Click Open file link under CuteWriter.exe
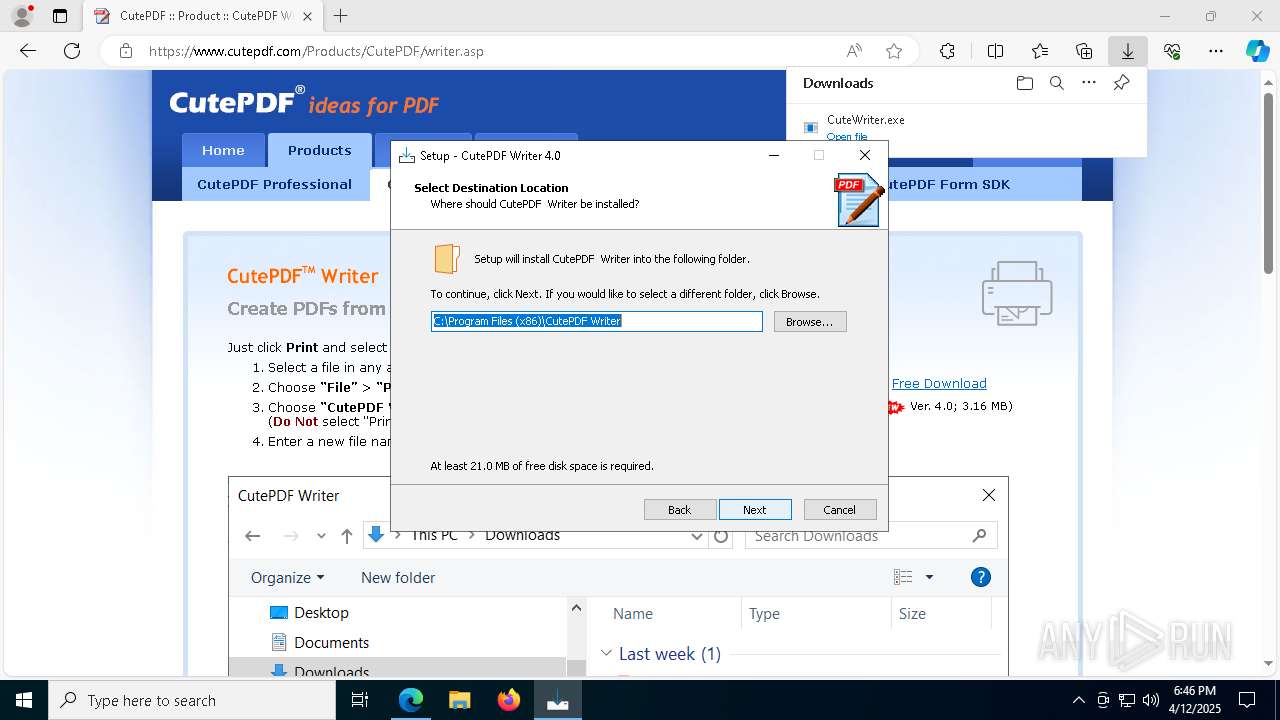Screen dimensions: 1280x720 click(x=847, y=137)
